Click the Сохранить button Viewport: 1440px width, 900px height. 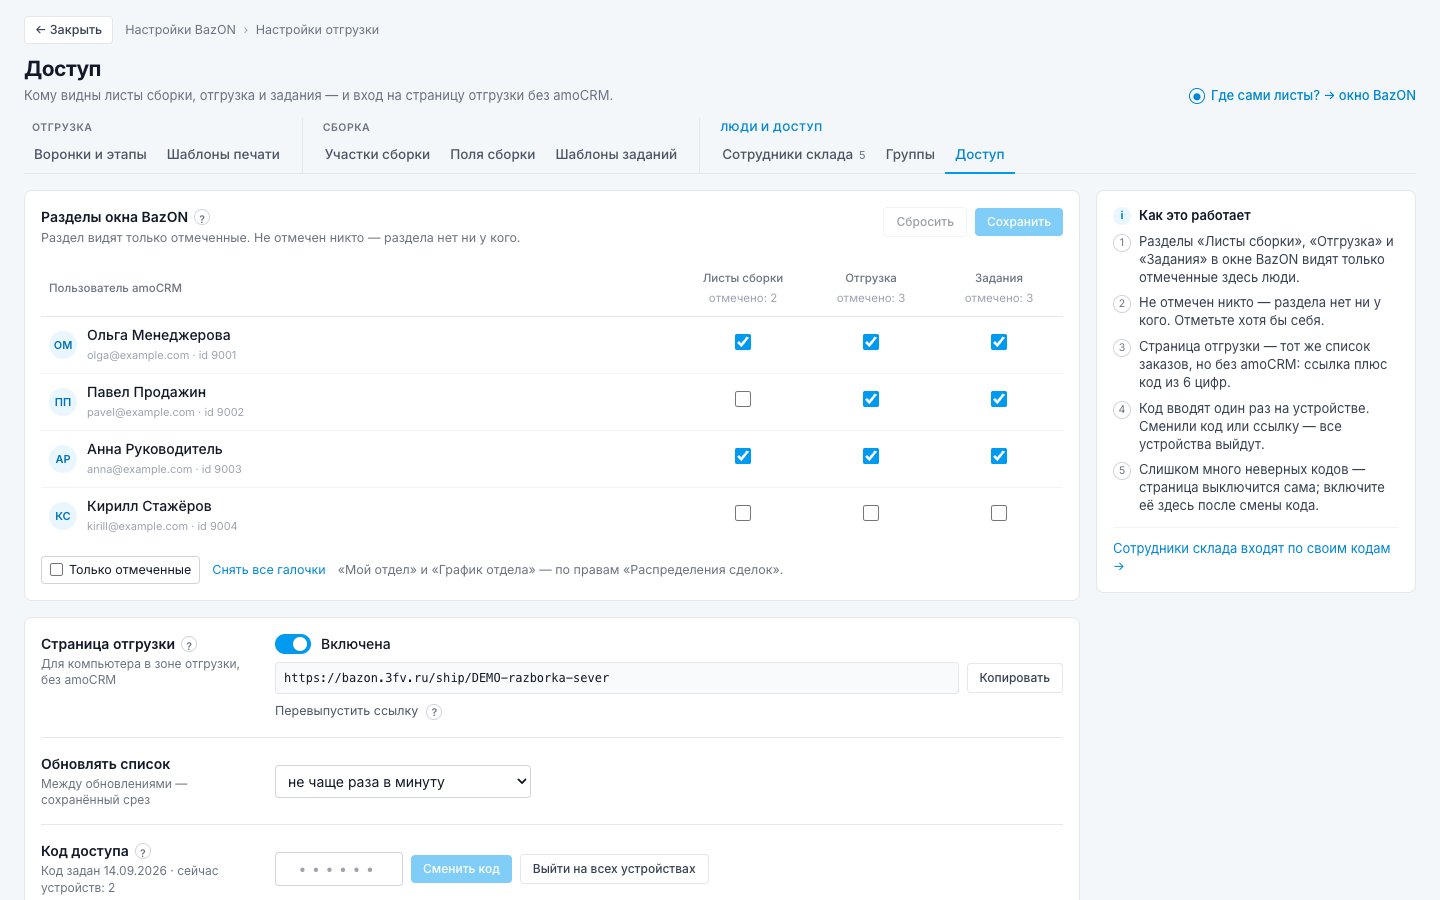pyautogui.click(x=1019, y=222)
